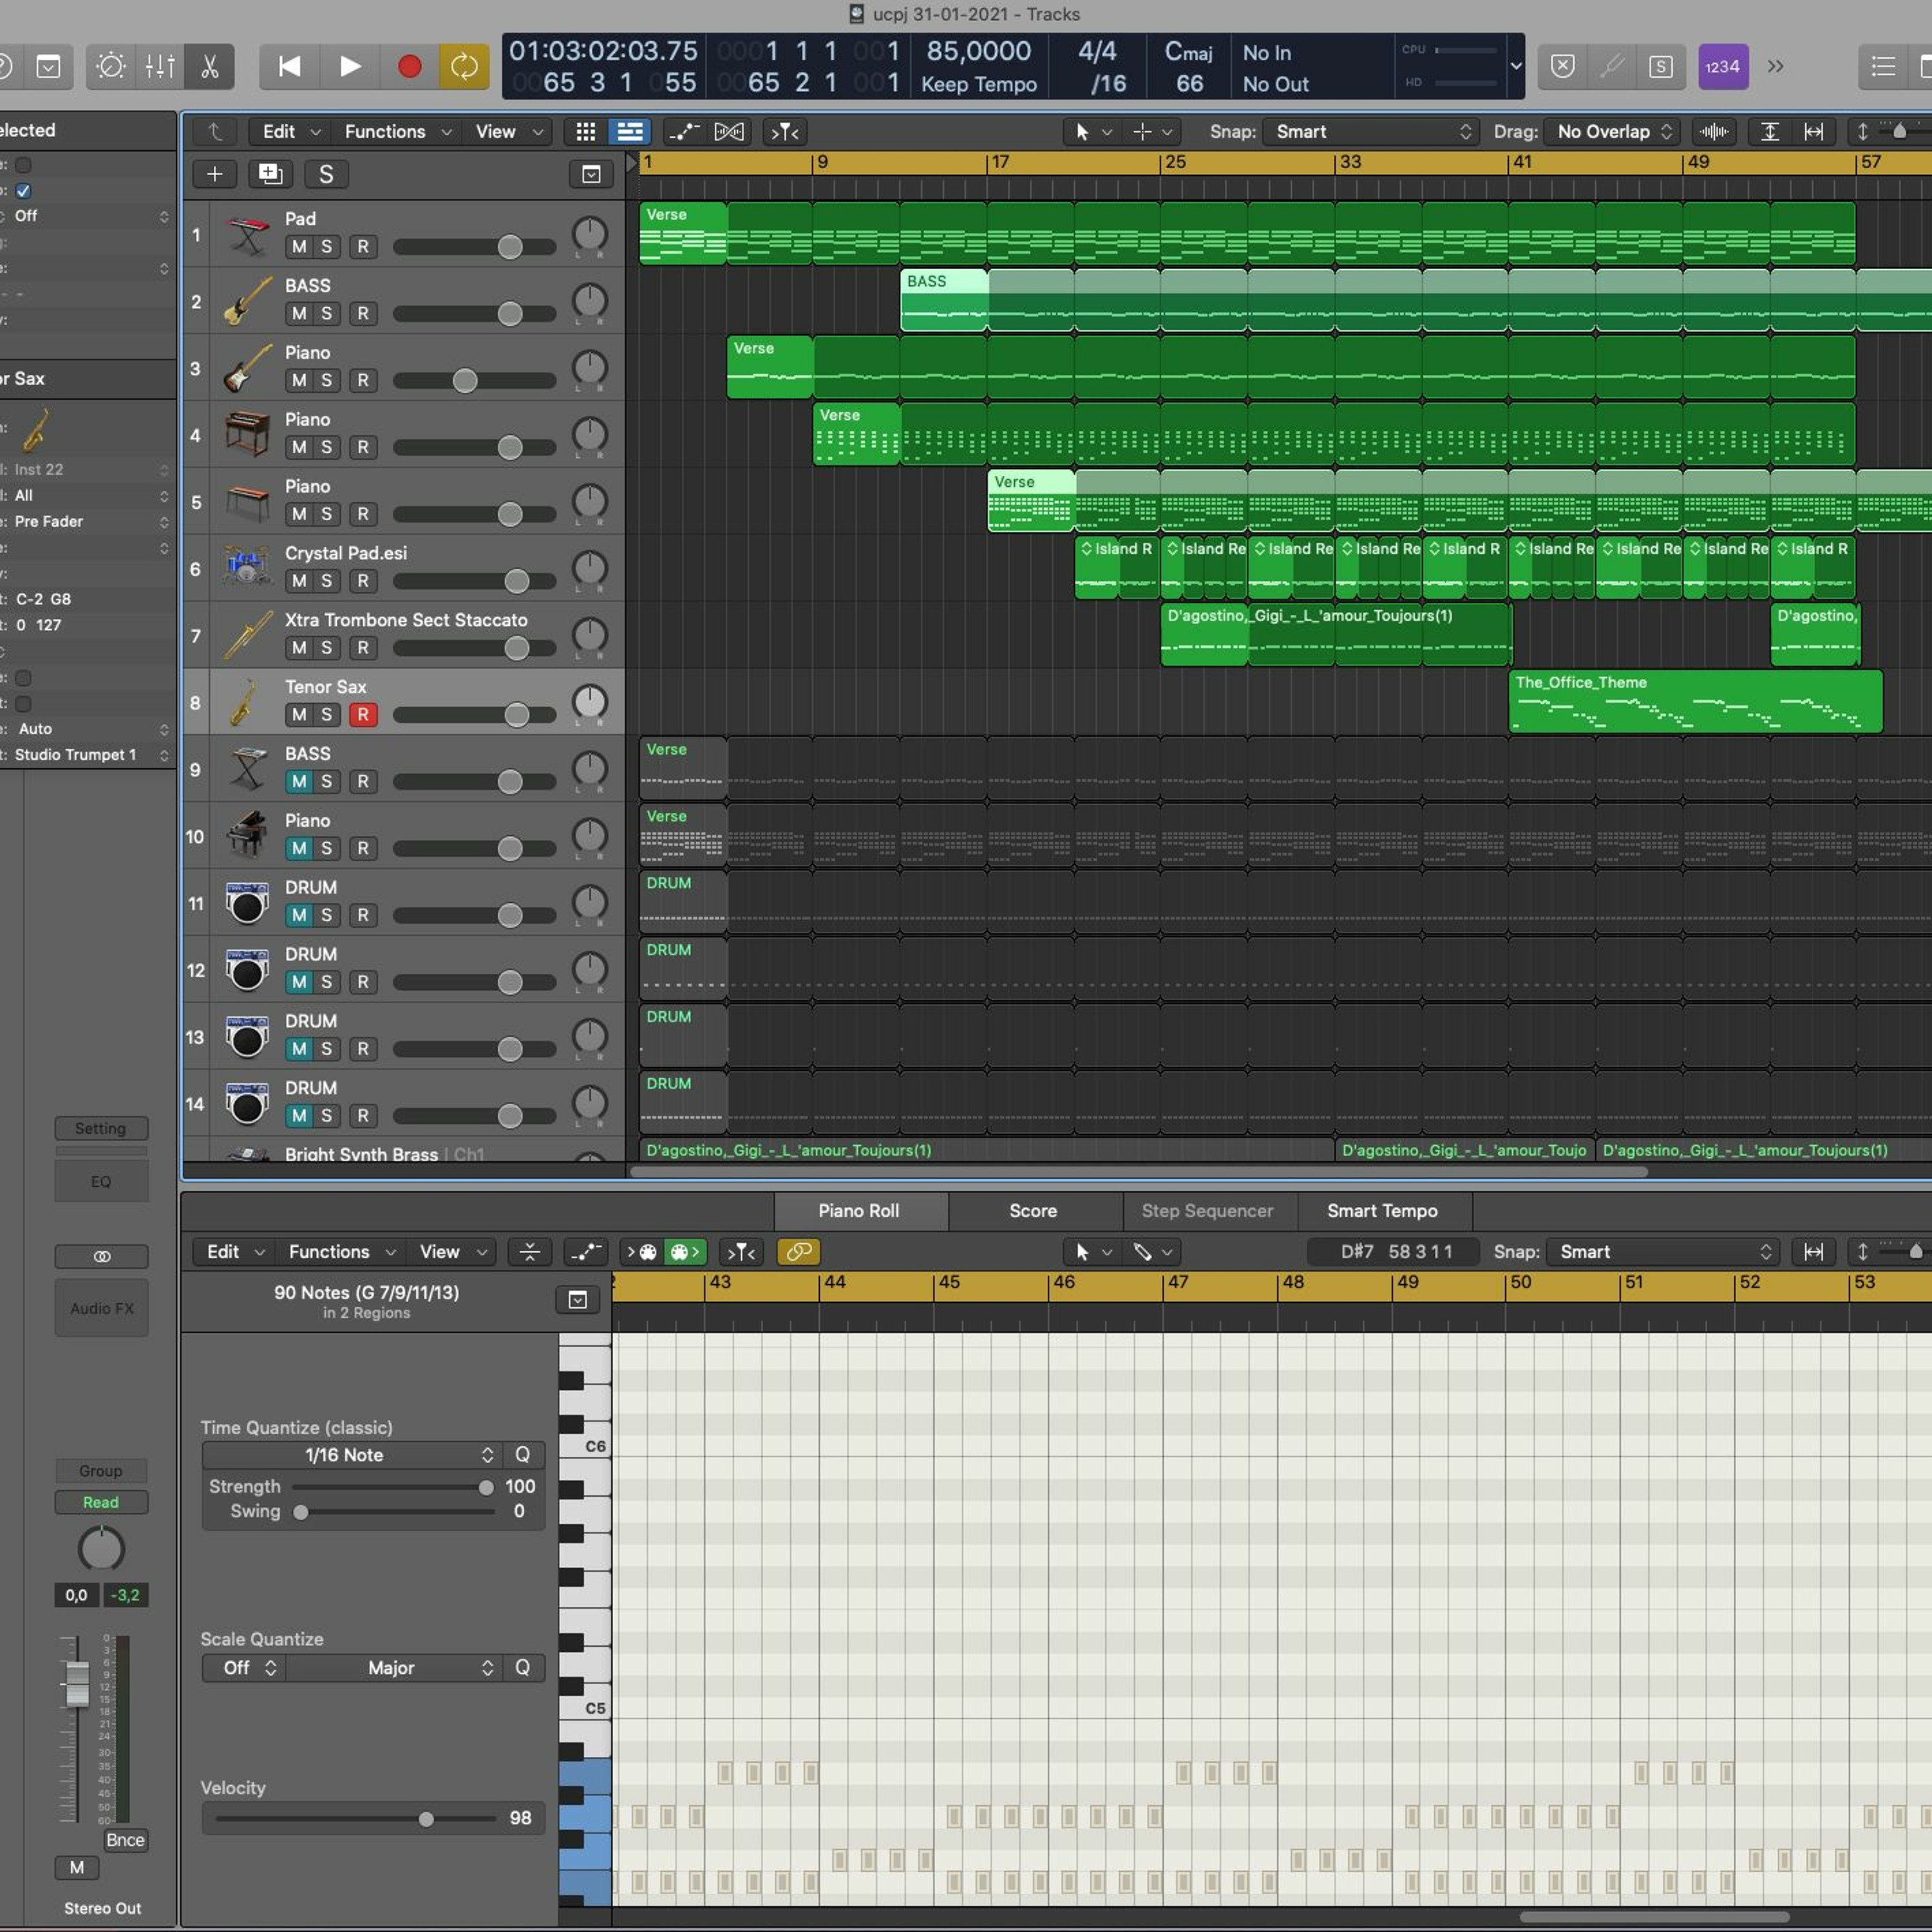1932x1932 pixels.
Task: Disable record on Tenor Sax track
Action: coord(363,715)
